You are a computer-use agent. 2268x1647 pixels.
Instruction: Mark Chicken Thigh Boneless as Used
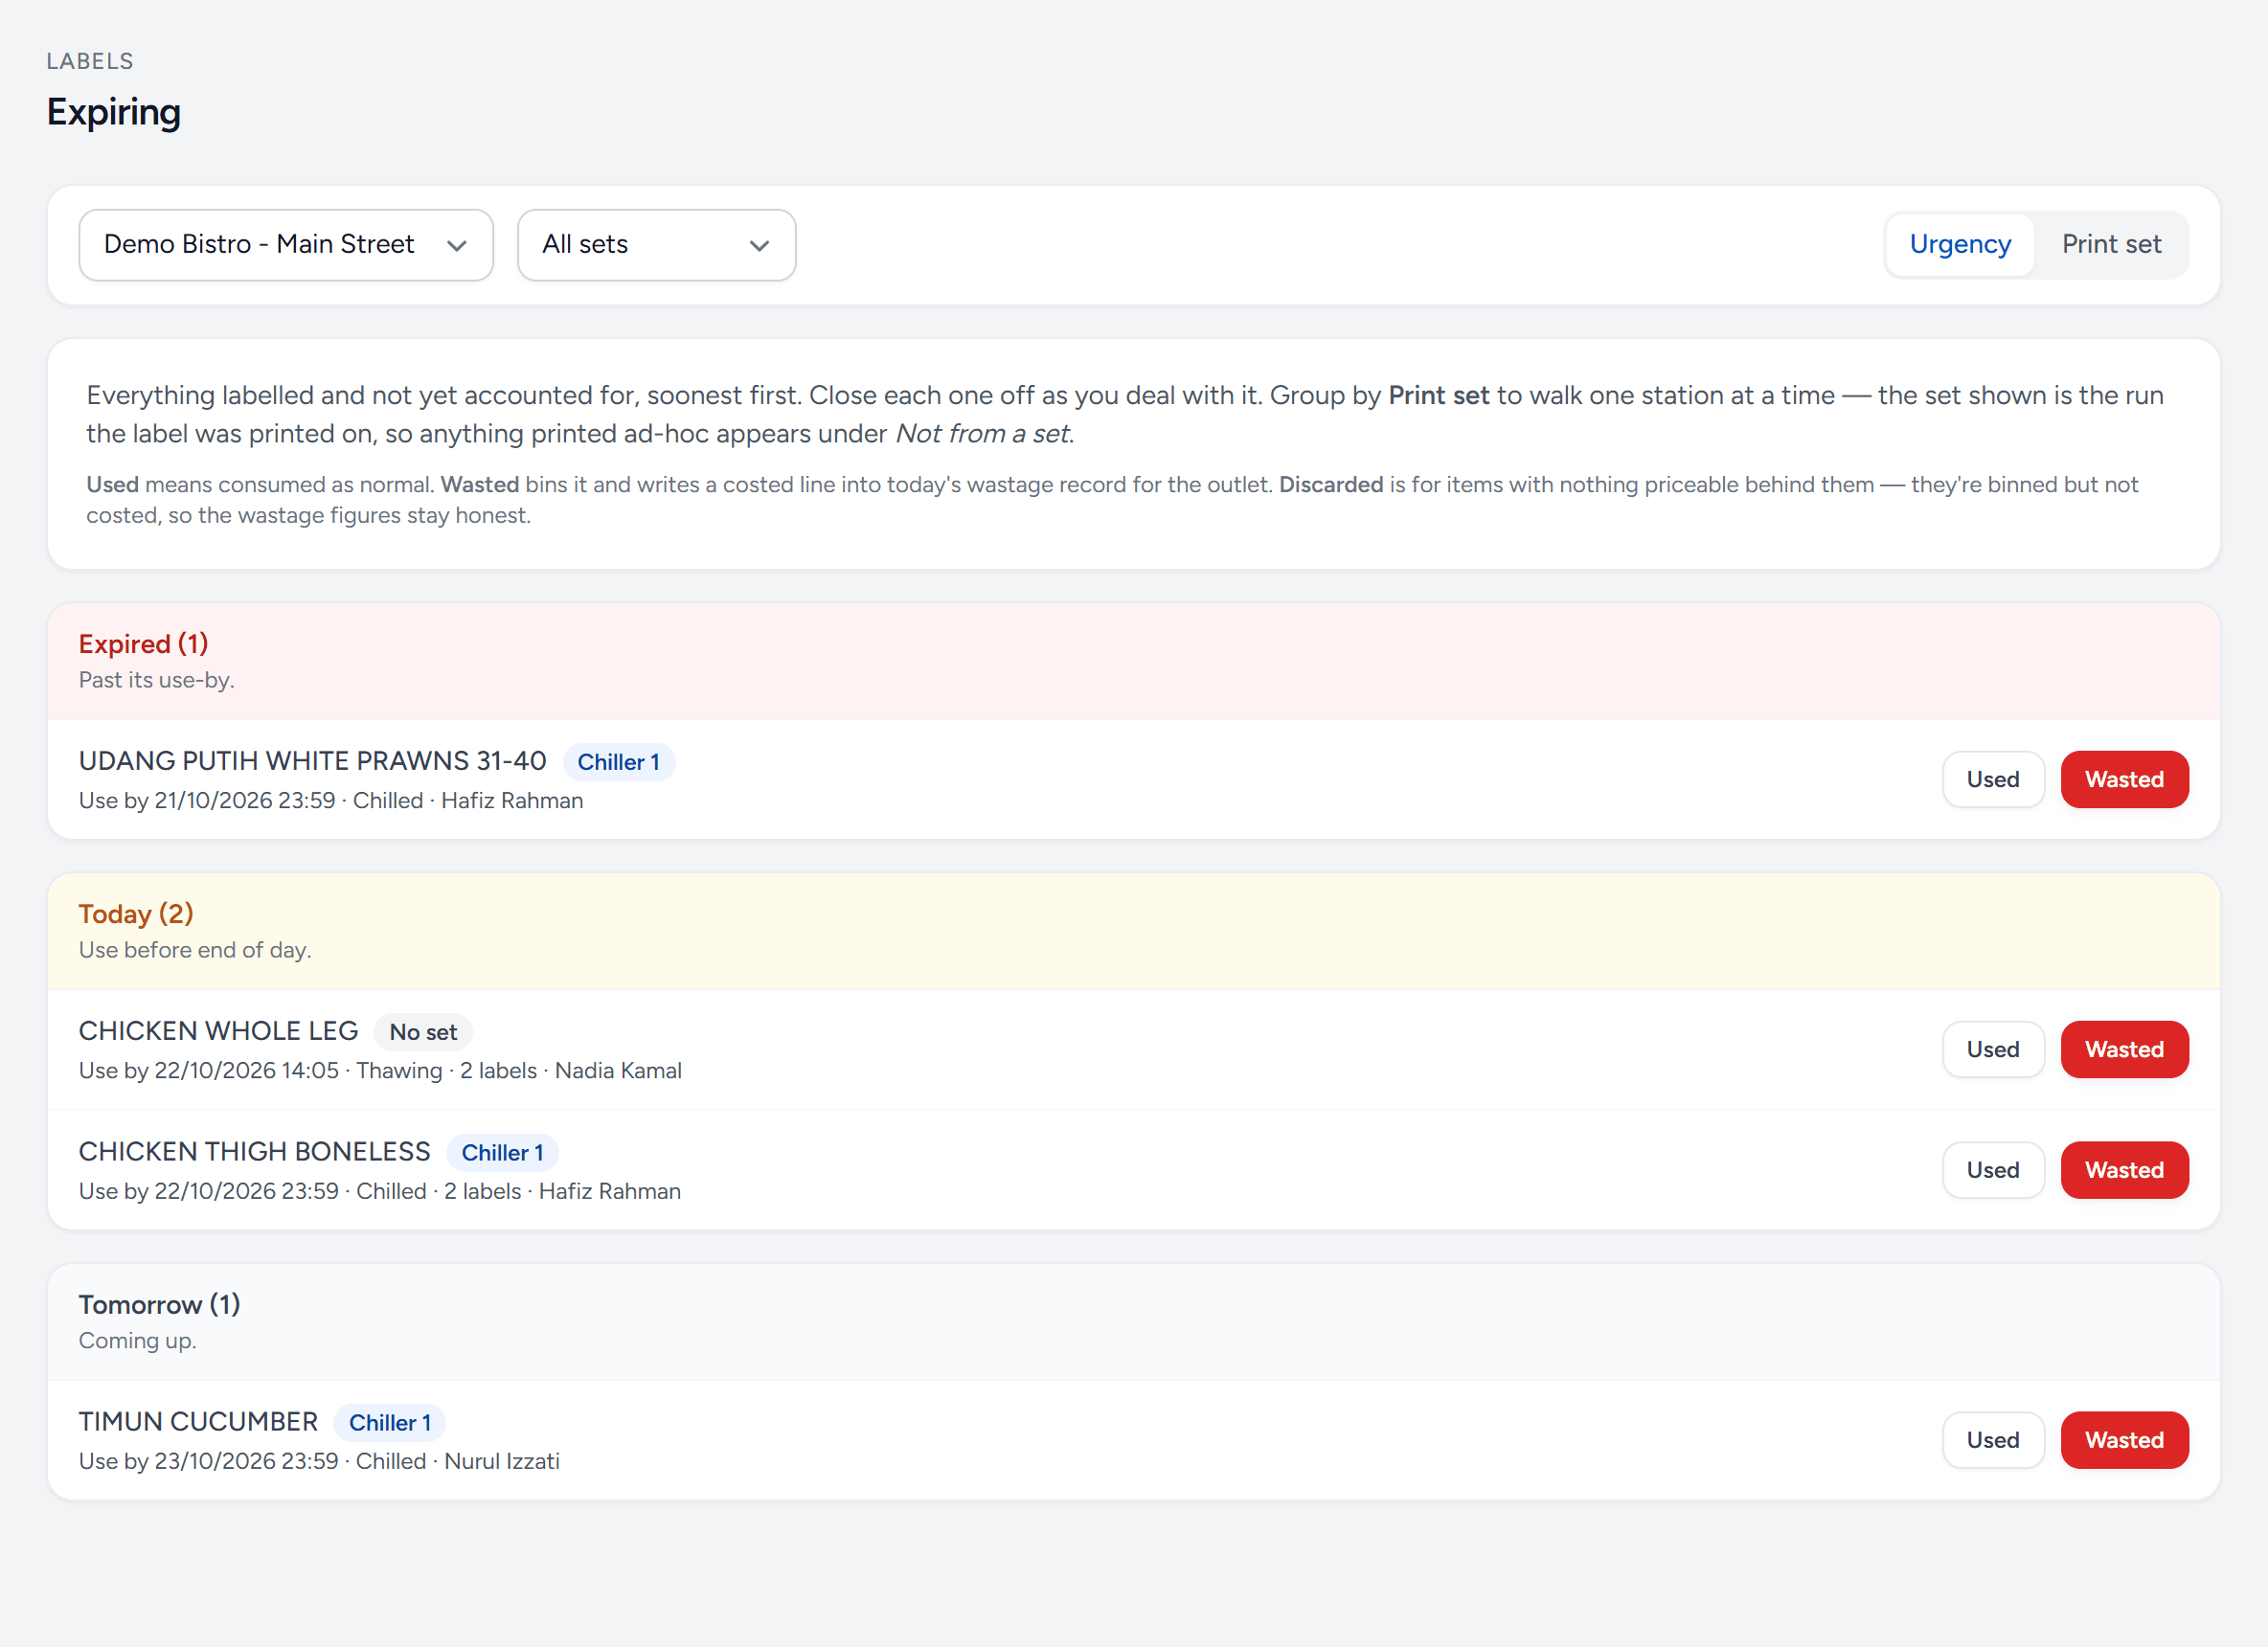coord(1992,1170)
